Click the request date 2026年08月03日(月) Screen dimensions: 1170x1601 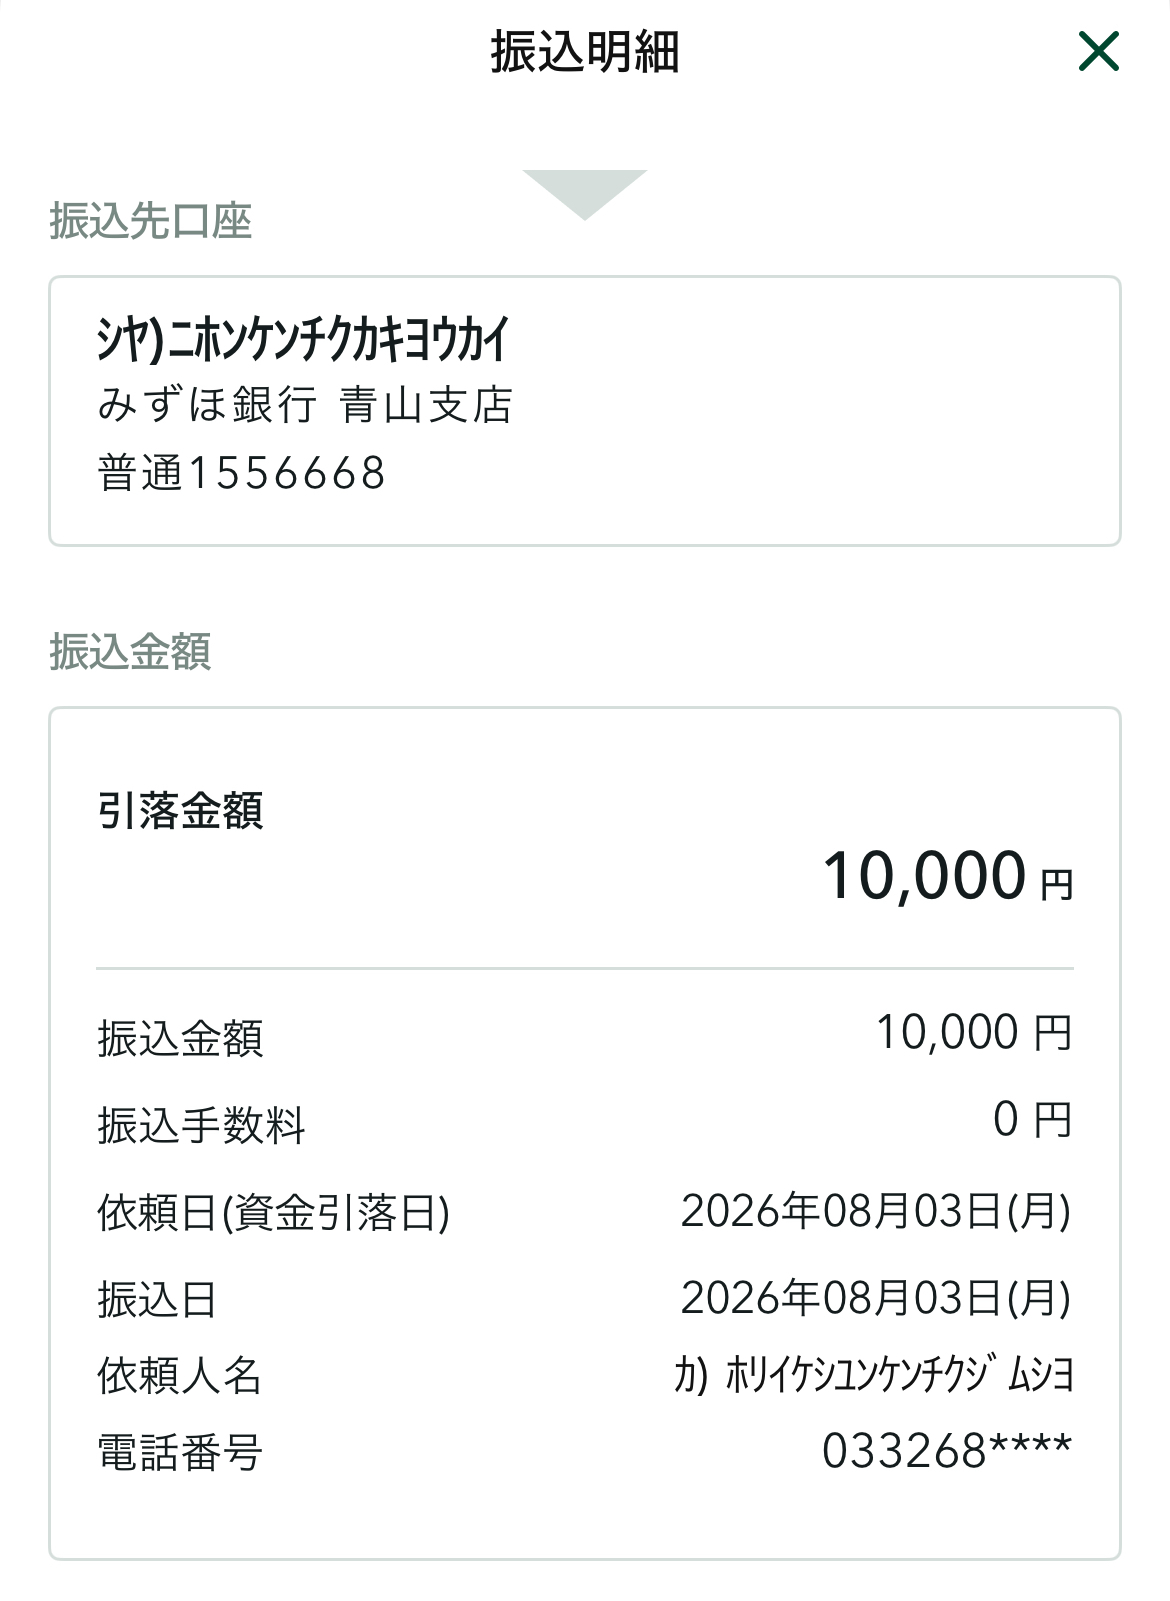tap(876, 1211)
